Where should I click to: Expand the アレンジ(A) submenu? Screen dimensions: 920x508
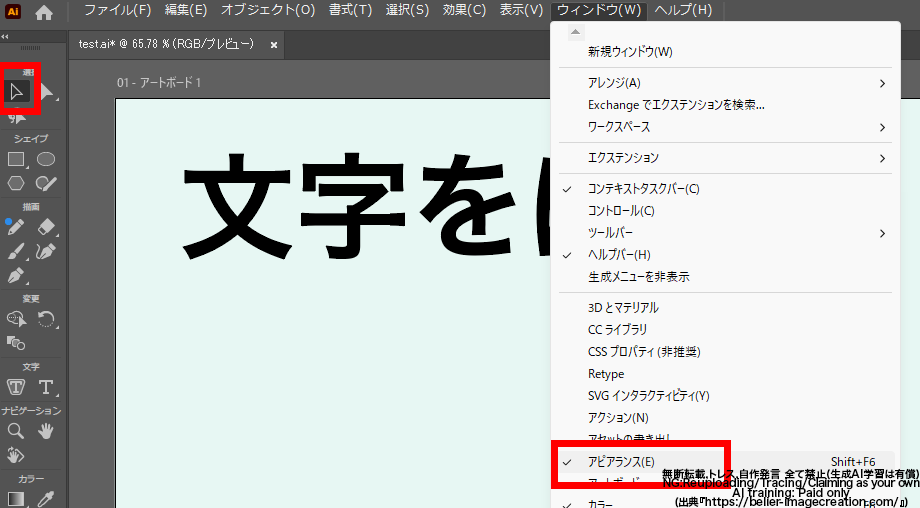(725, 83)
